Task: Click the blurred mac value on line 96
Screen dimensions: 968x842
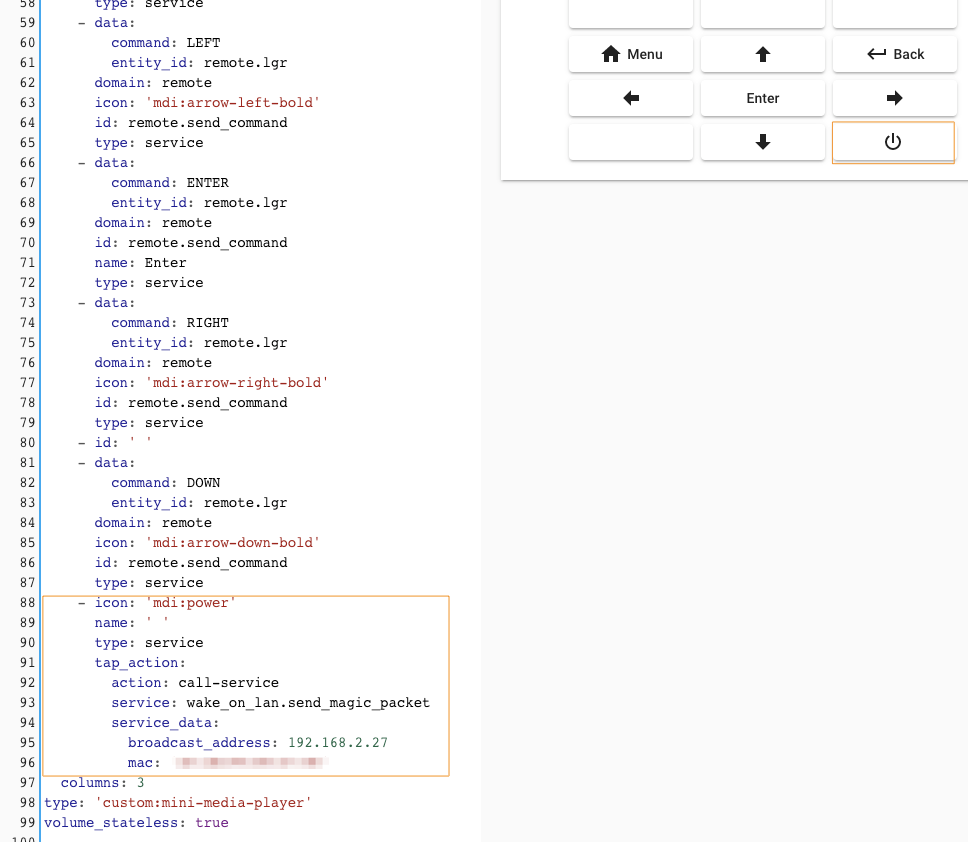Action: pos(251,762)
